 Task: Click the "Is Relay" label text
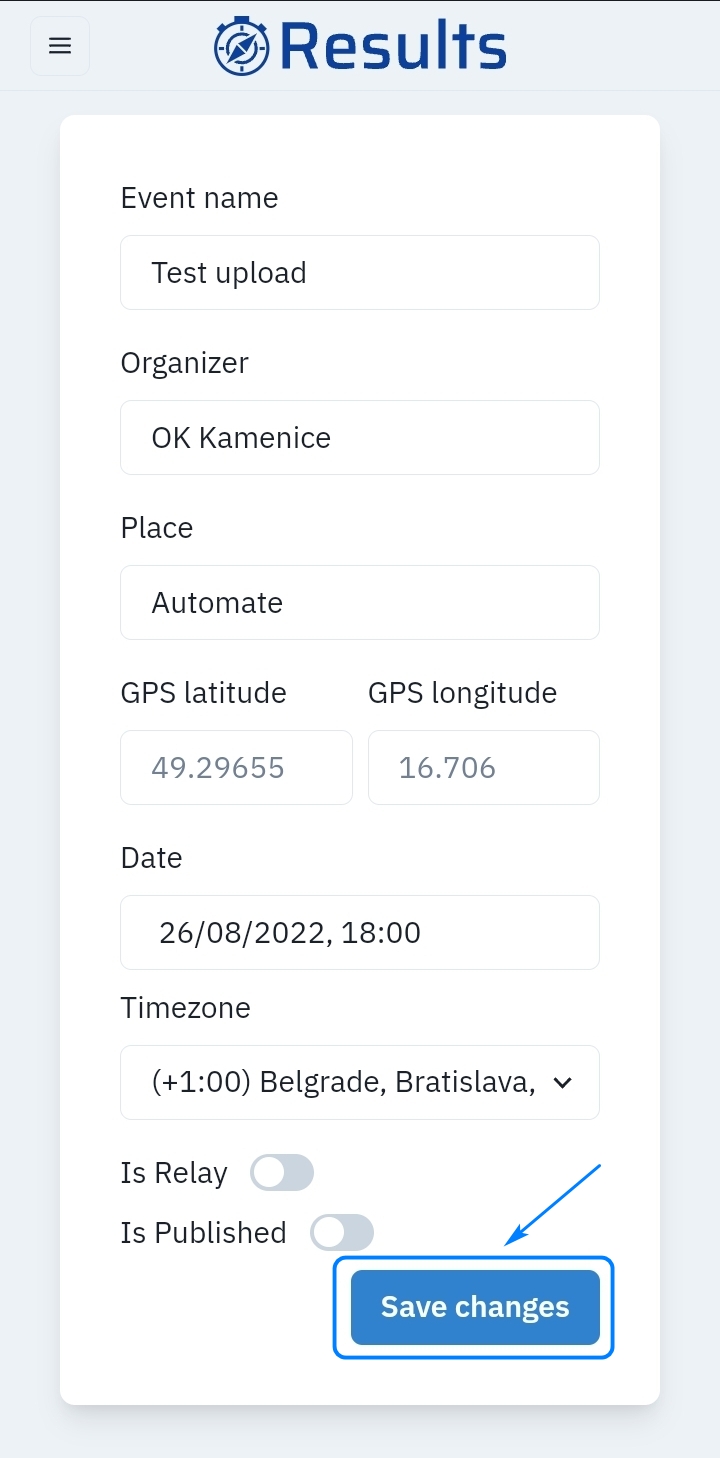pos(174,1172)
